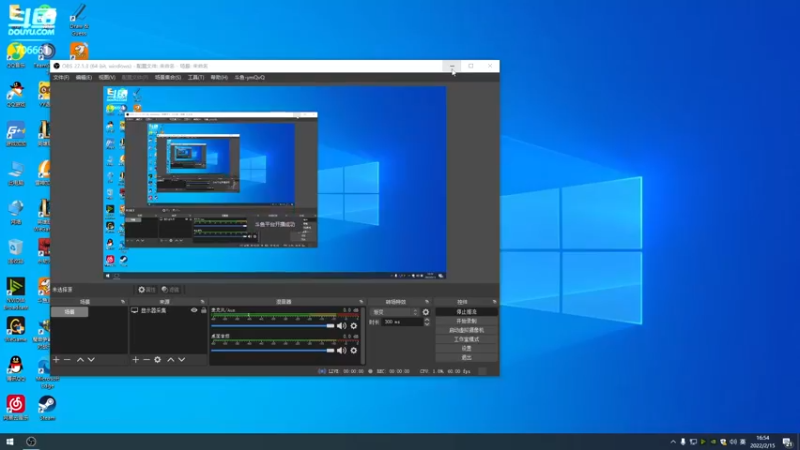
Task: Click transition duration stepper arrows
Action: pos(427,322)
